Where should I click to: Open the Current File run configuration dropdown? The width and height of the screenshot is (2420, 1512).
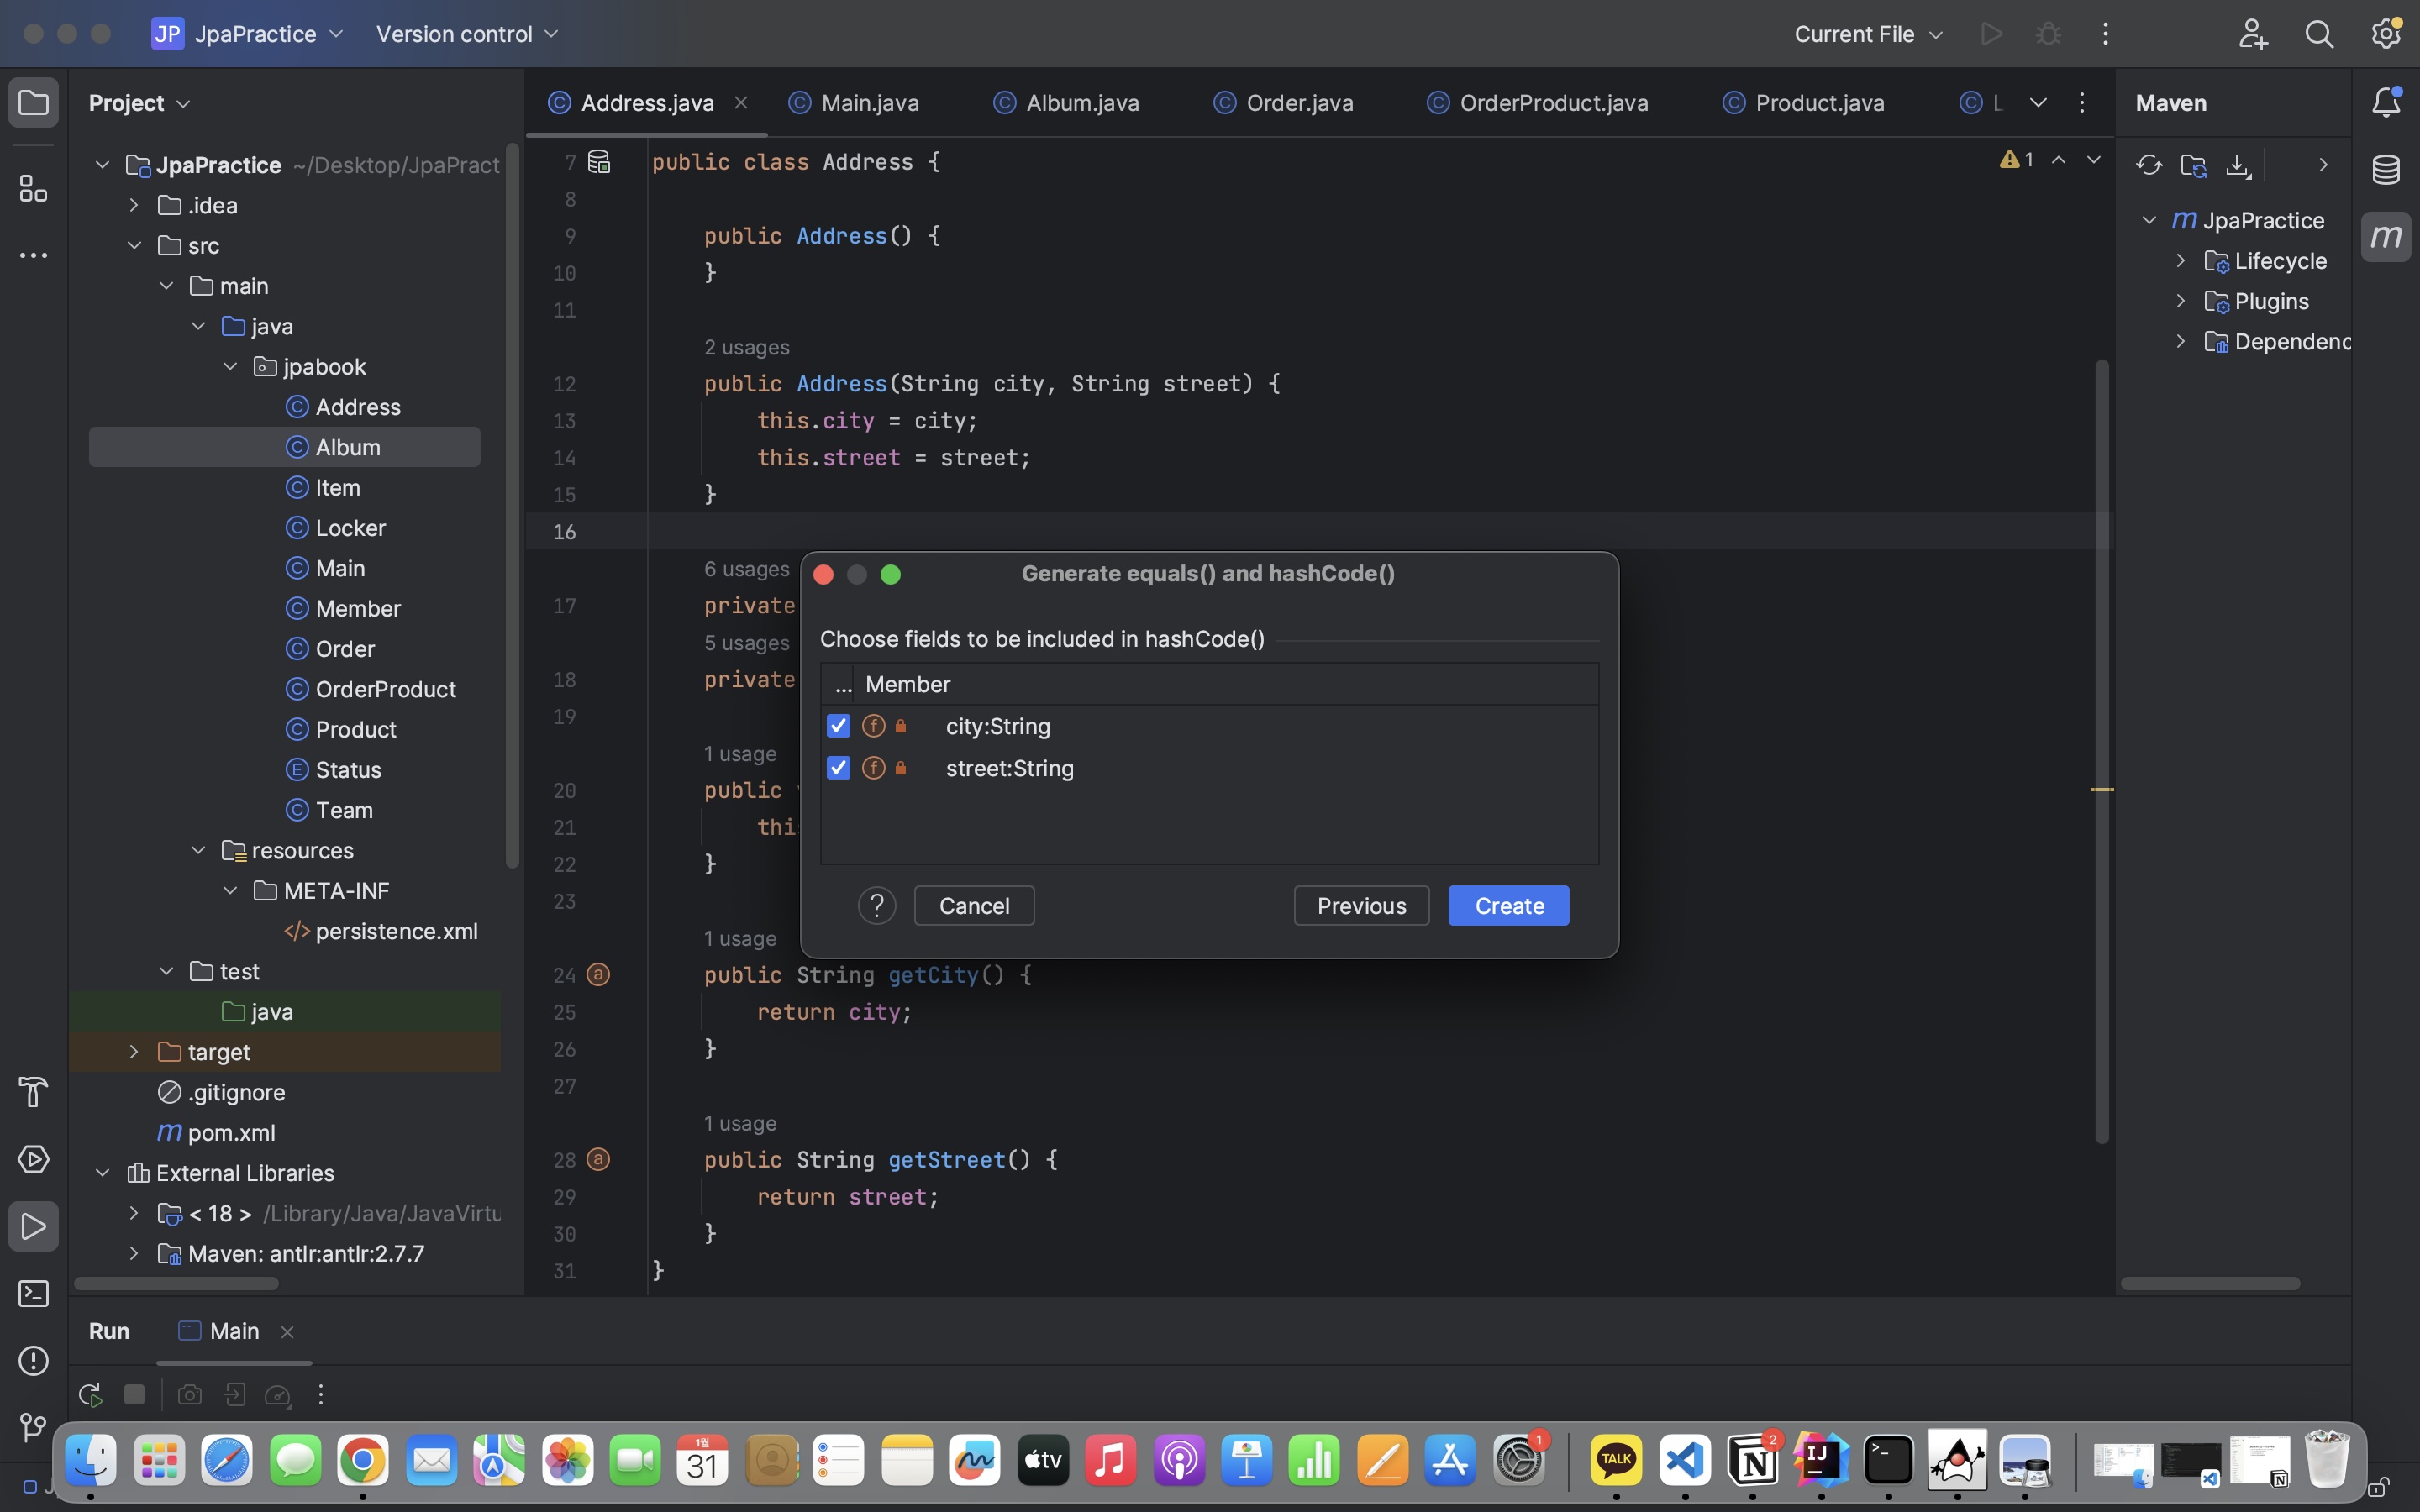click(x=1867, y=34)
